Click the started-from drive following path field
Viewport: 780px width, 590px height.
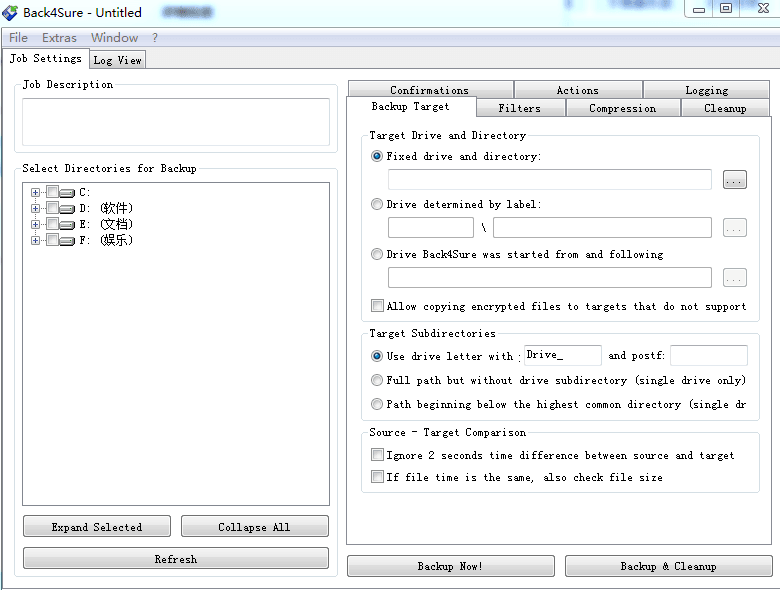tap(550, 278)
